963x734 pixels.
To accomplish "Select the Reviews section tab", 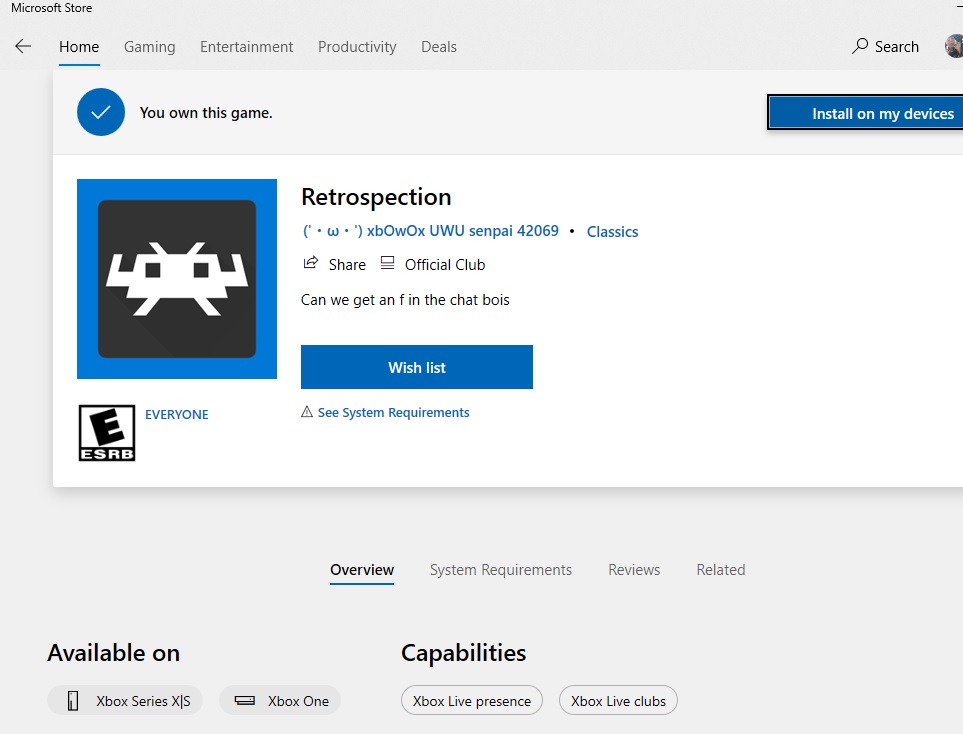I will (634, 570).
